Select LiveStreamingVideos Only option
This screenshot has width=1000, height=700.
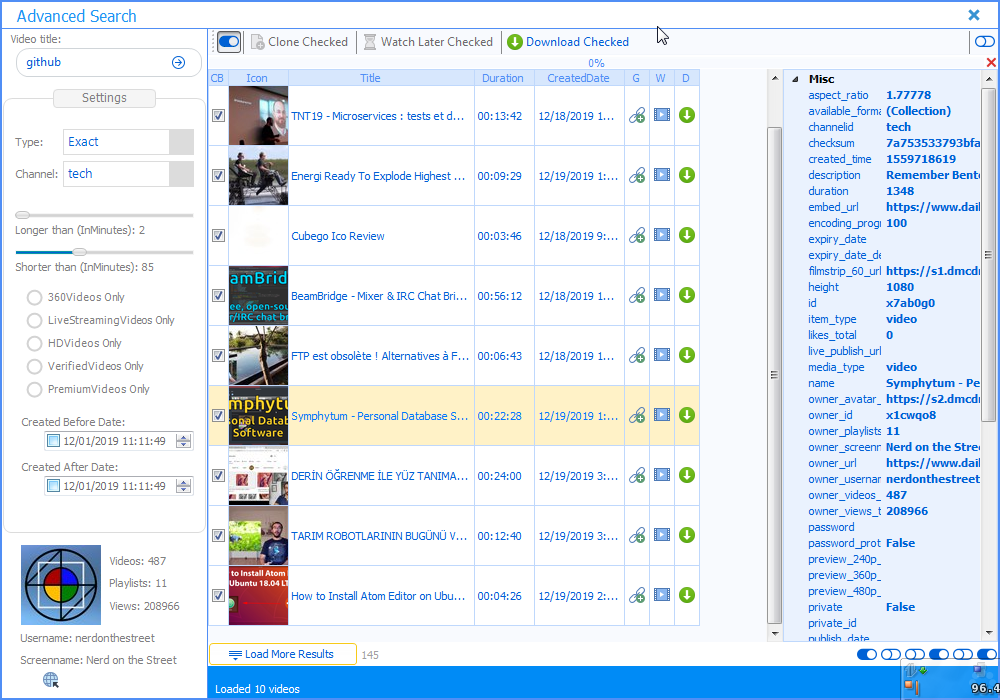(34, 320)
